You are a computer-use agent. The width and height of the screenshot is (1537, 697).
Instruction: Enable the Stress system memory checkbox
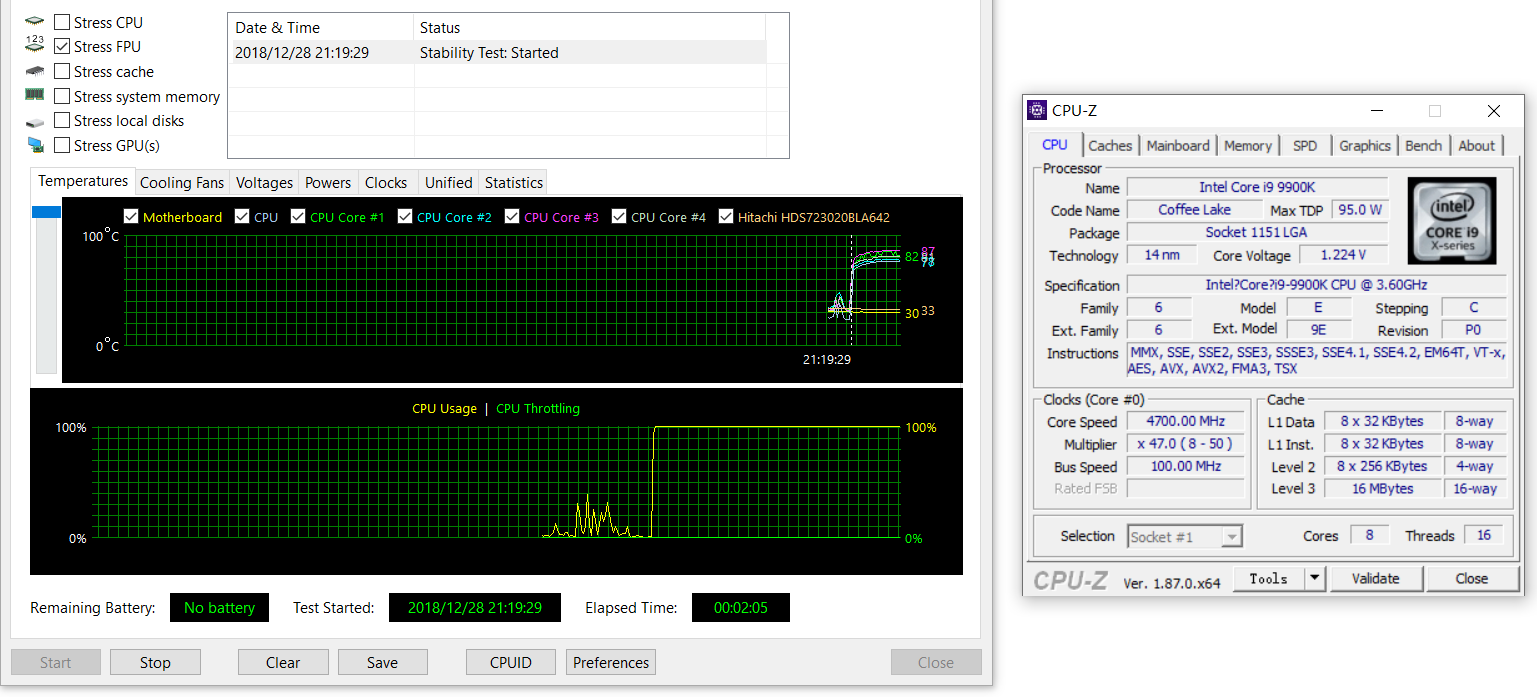[x=62, y=96]
